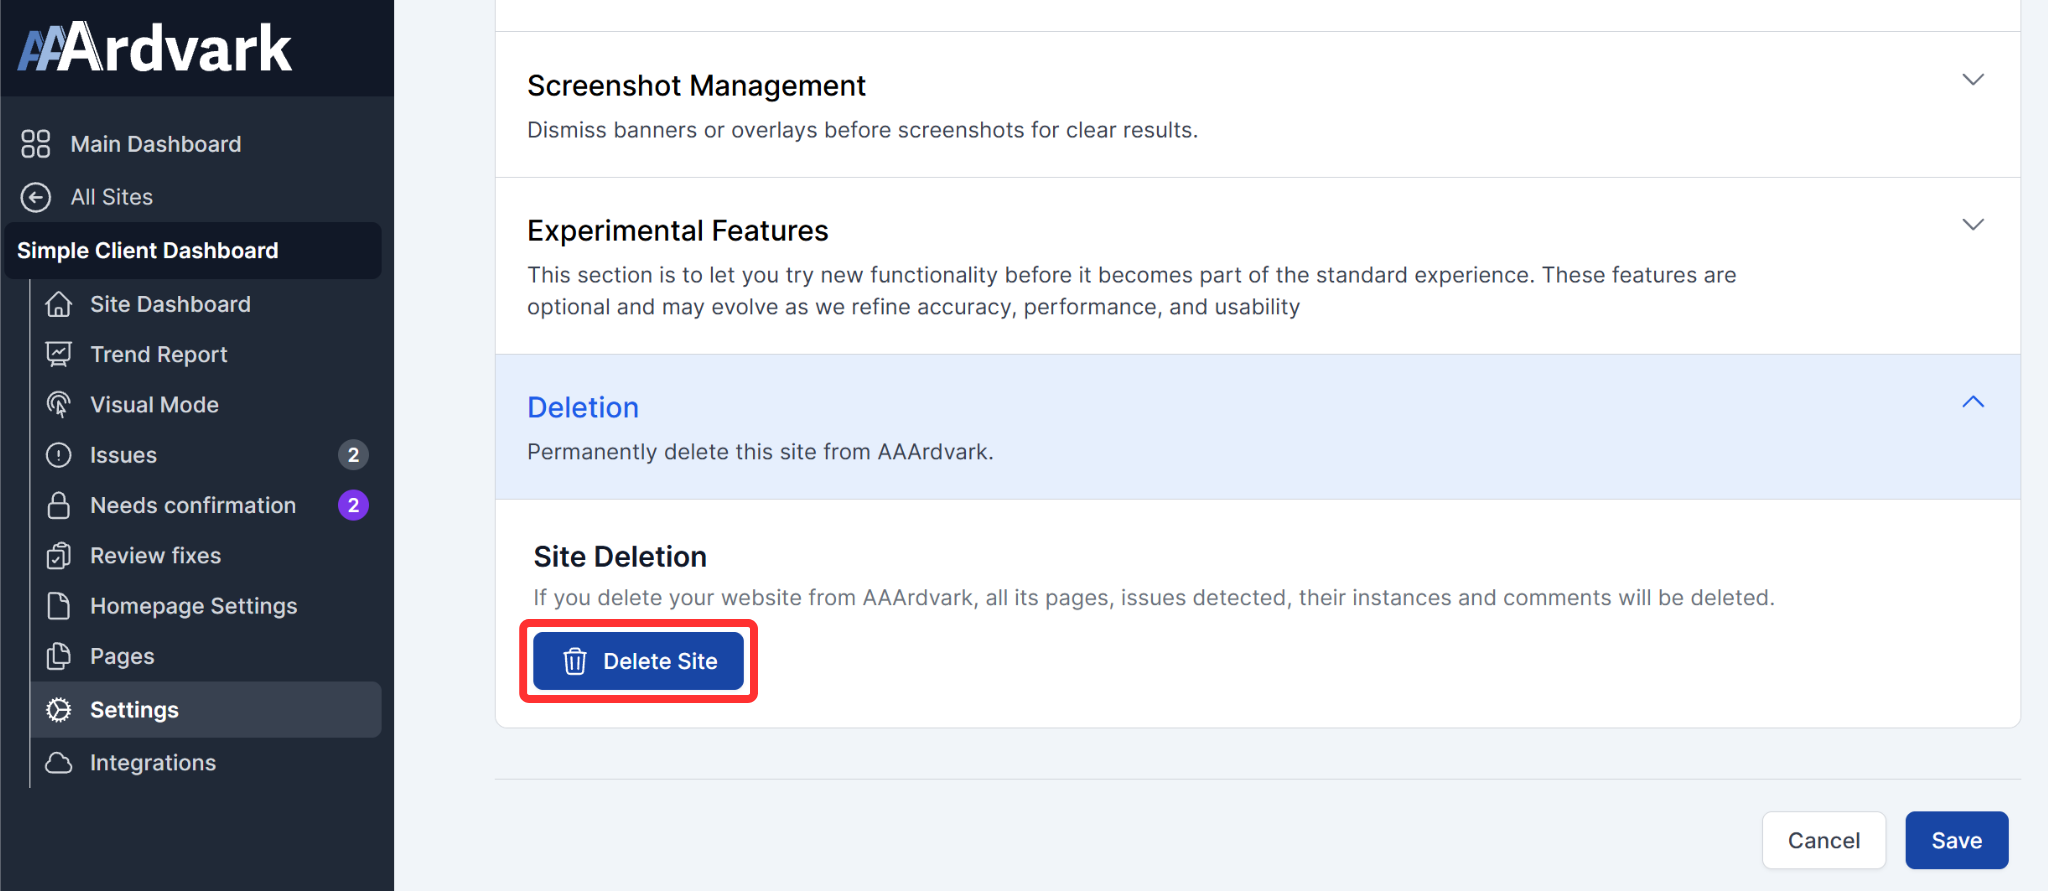This screenshot has width=2048, height=891.
Task: Open Site Dashboard menu item
Action: click(170, 304)
